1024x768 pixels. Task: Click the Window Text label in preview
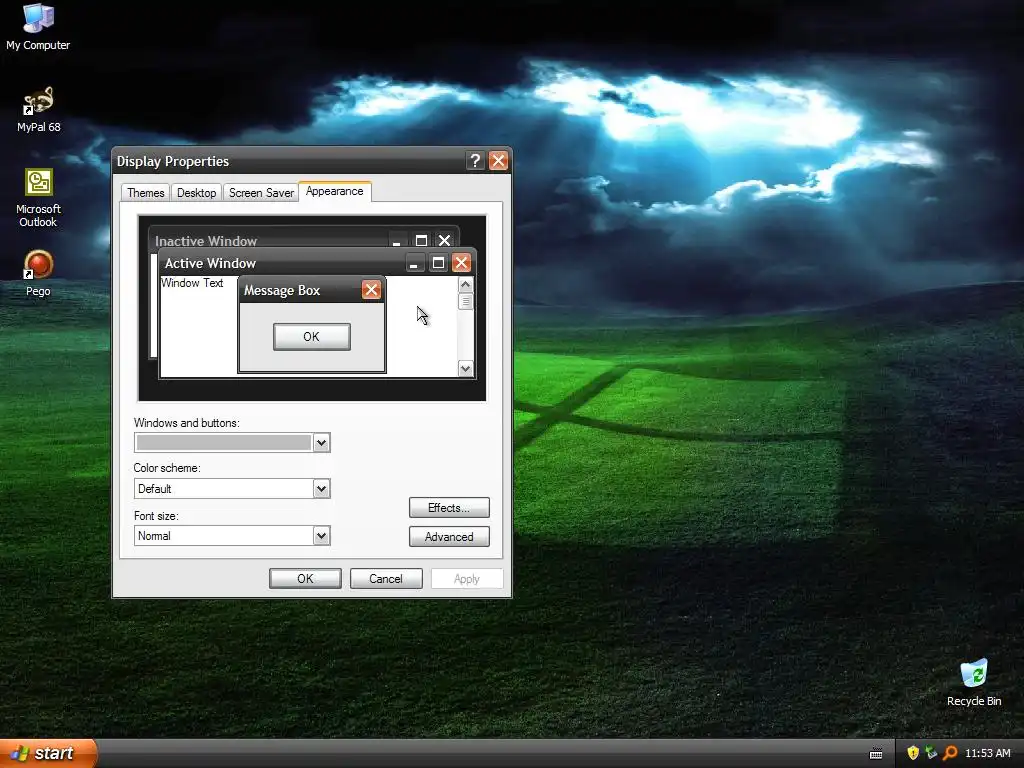click(192, 283)
